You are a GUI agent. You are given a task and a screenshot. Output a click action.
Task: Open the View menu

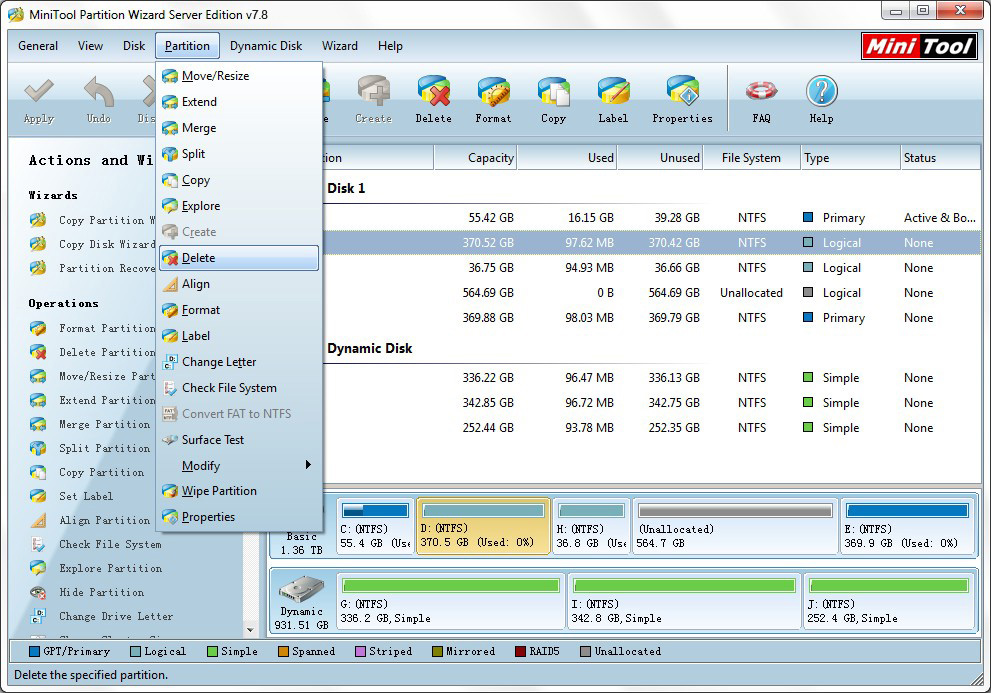coord(90,46)
